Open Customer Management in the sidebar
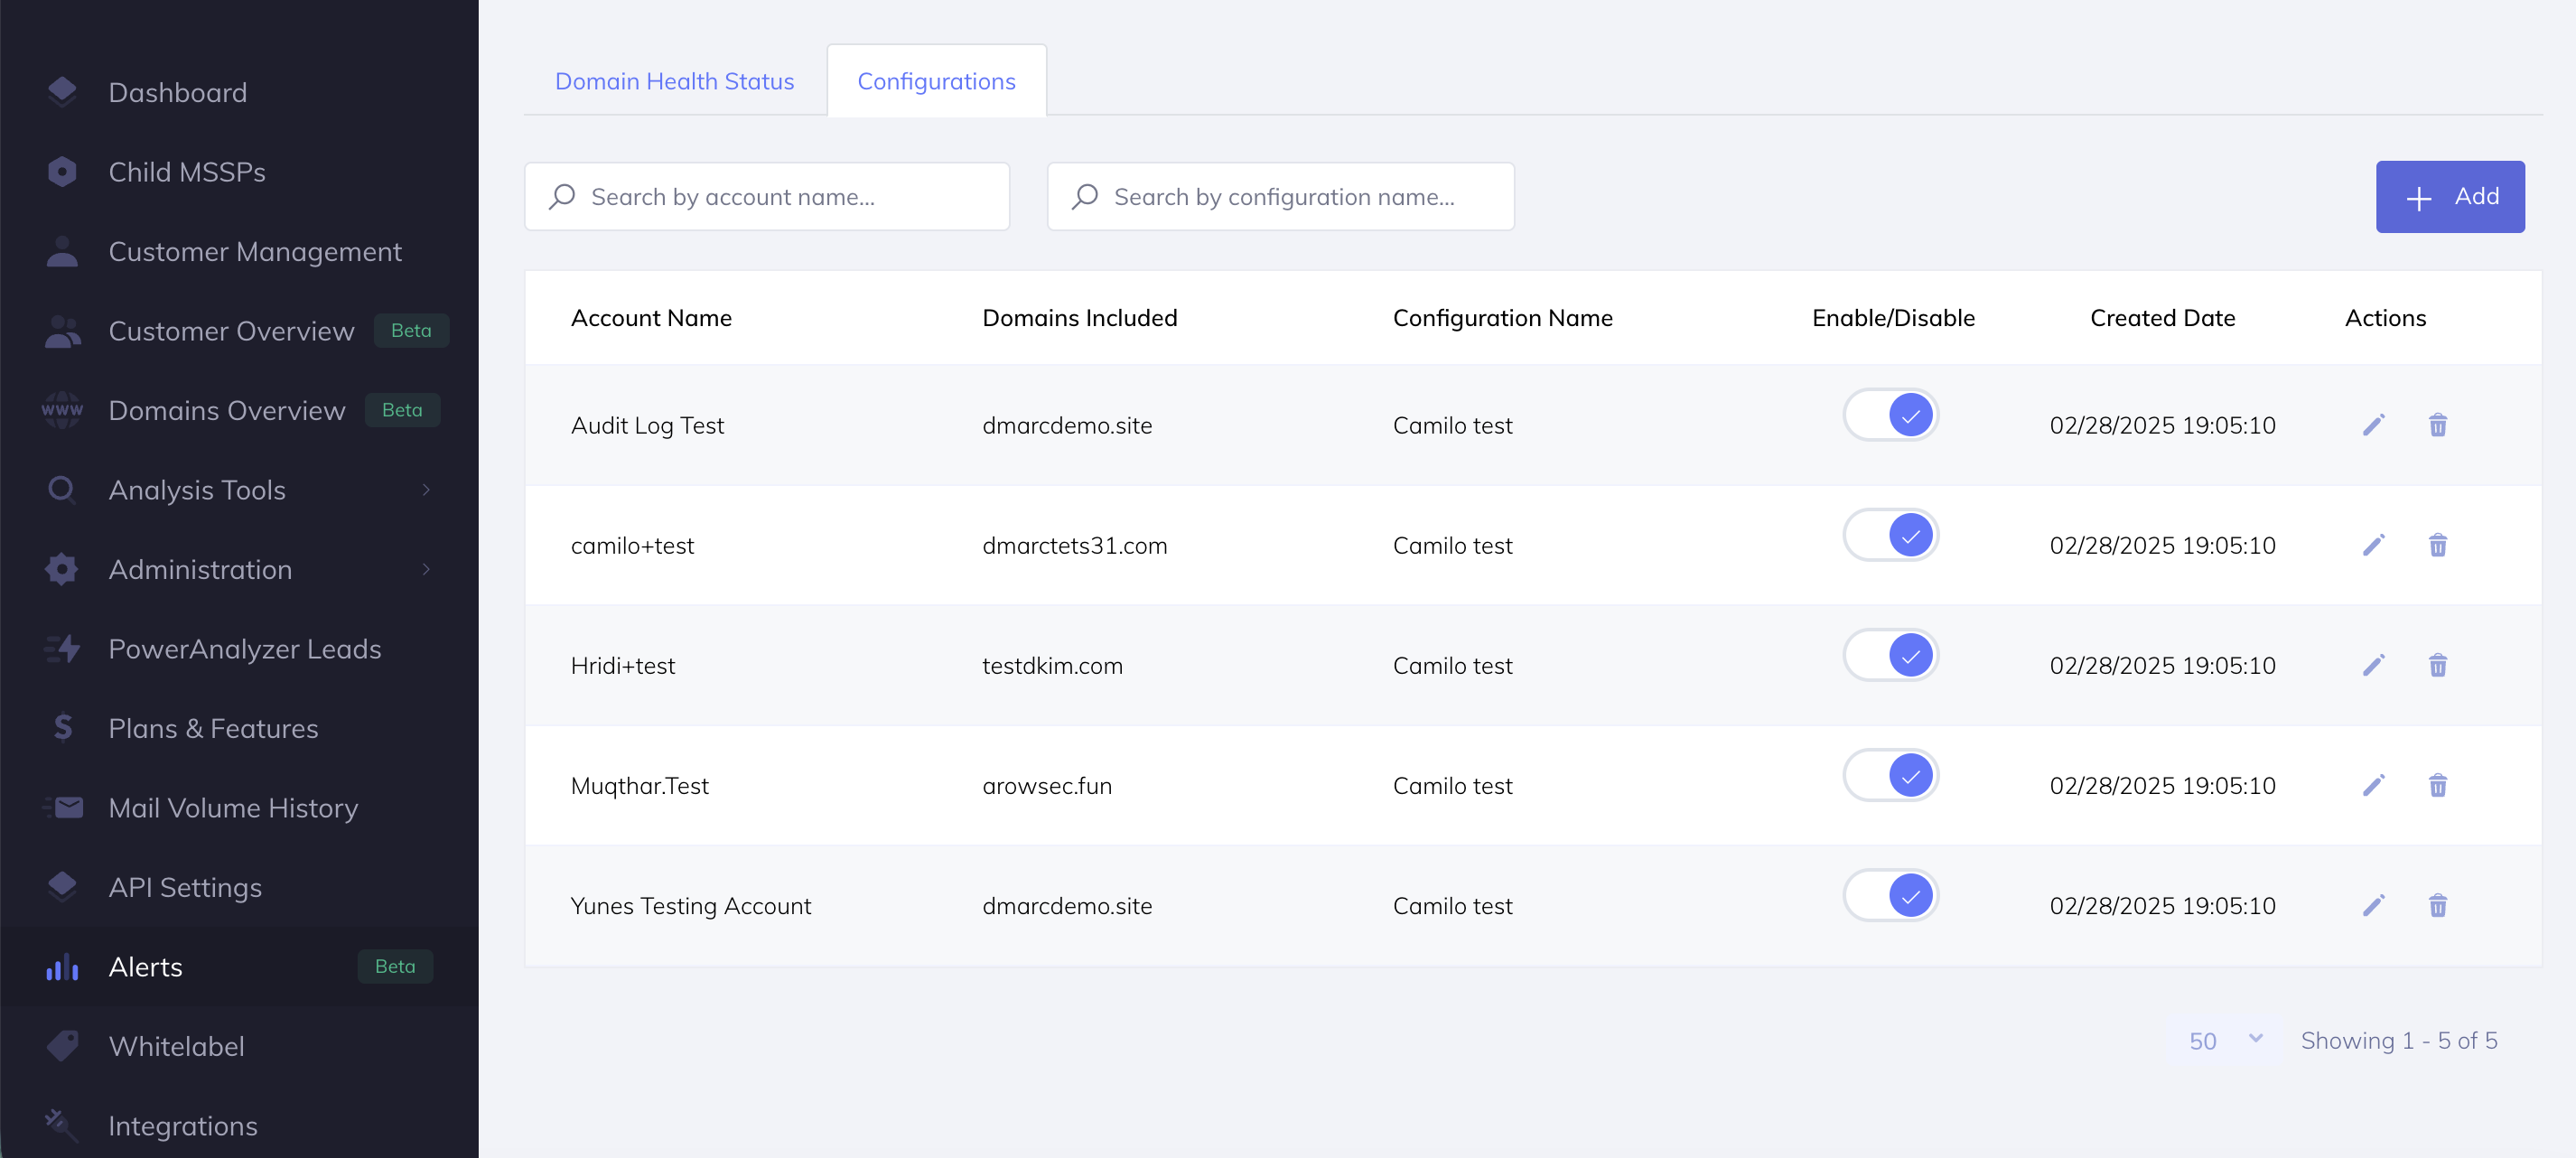This screenshot has height=1158, width=2576. (x=254, y=251)
